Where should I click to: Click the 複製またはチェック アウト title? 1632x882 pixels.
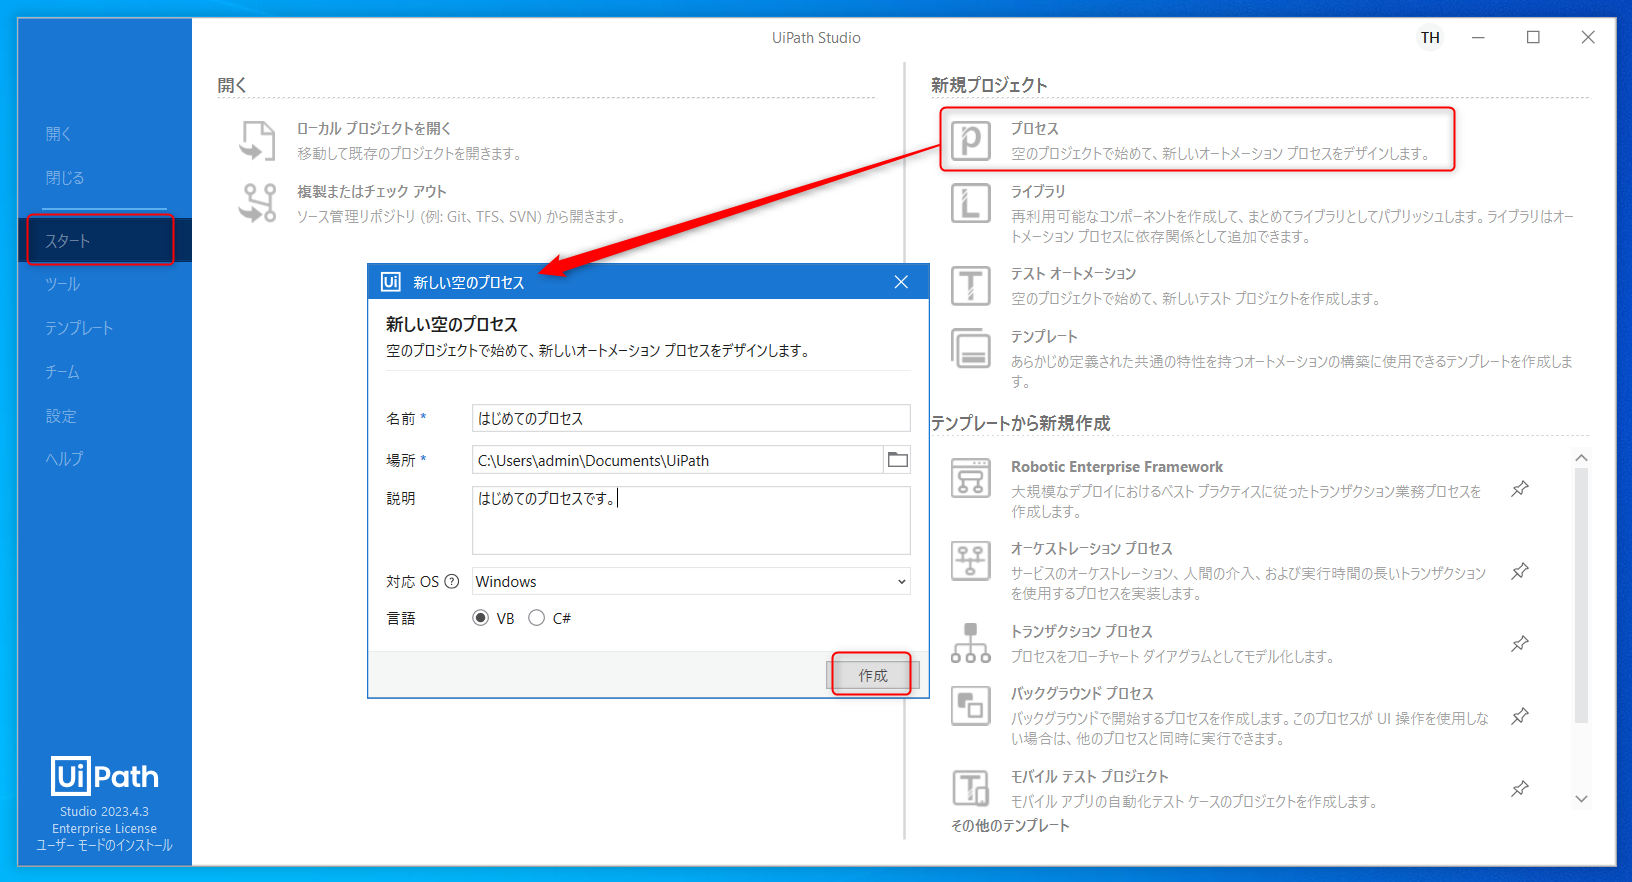pyautogui.click(x=371, y=191)
